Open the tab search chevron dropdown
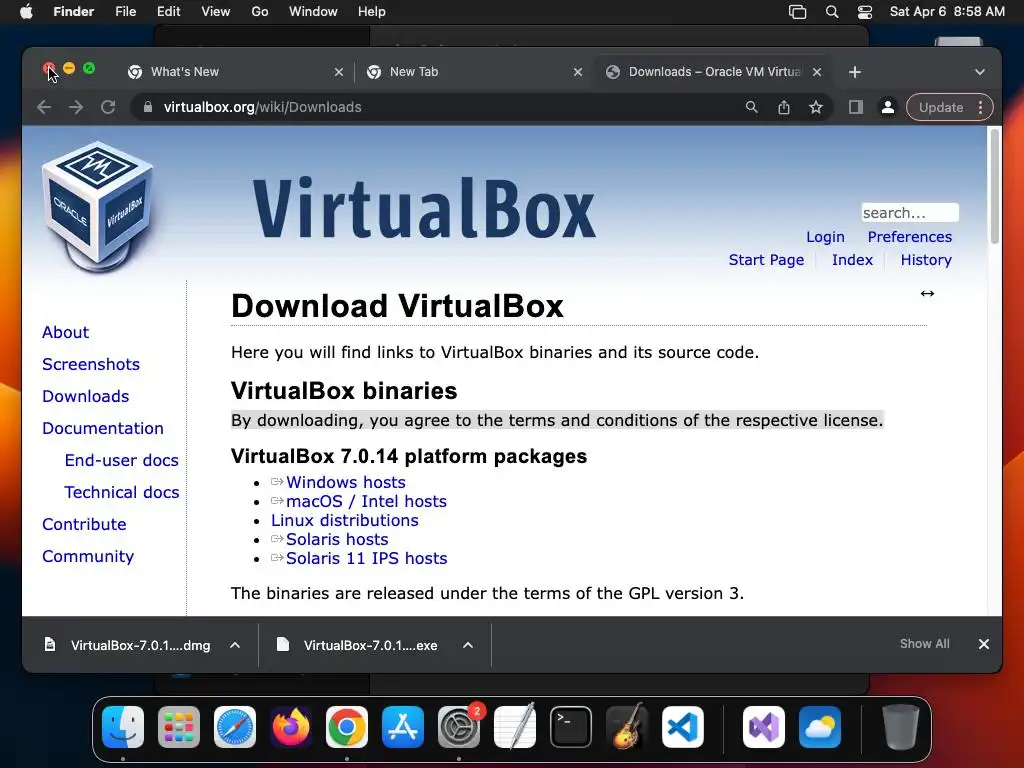 pos(980,72)
